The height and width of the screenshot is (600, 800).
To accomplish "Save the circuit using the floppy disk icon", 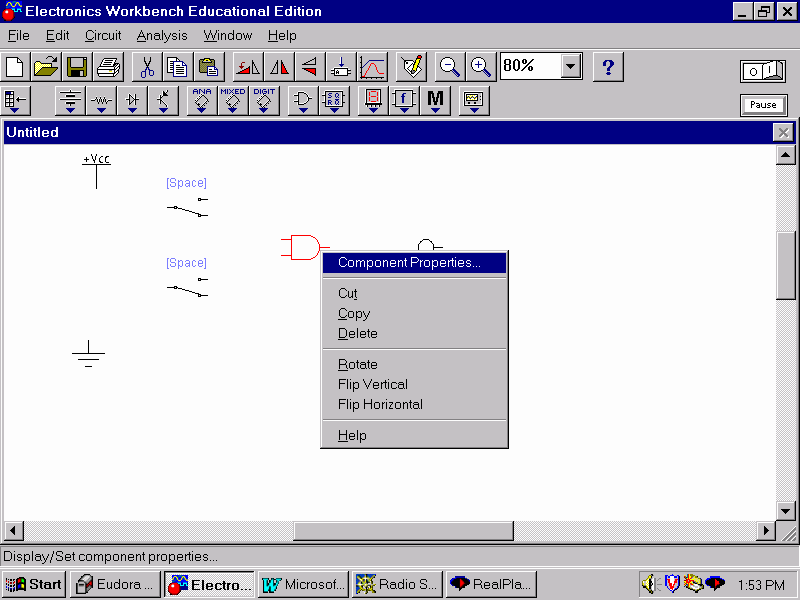I will click(x=77, y=67).
